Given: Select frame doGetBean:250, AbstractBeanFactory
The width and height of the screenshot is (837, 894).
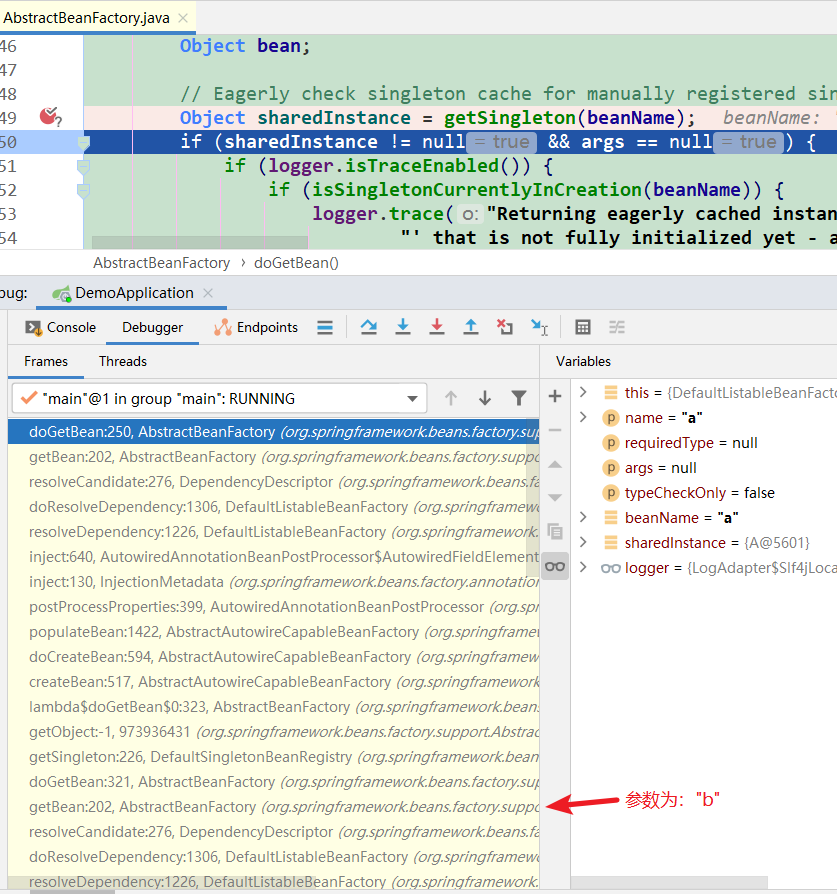Looking at the screenshot, I should [x=274, y=432].
